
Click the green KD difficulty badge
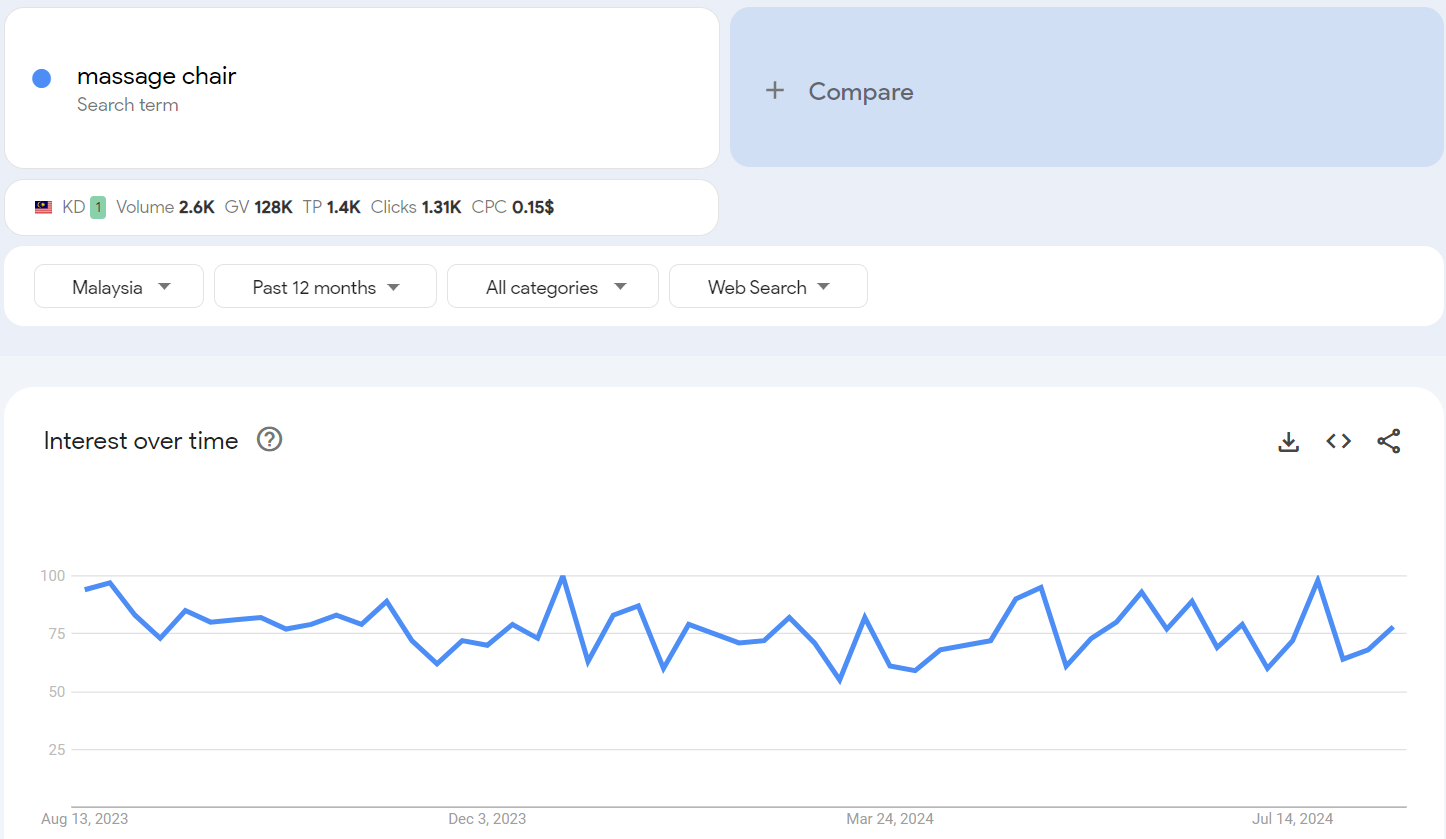[98, 208]
